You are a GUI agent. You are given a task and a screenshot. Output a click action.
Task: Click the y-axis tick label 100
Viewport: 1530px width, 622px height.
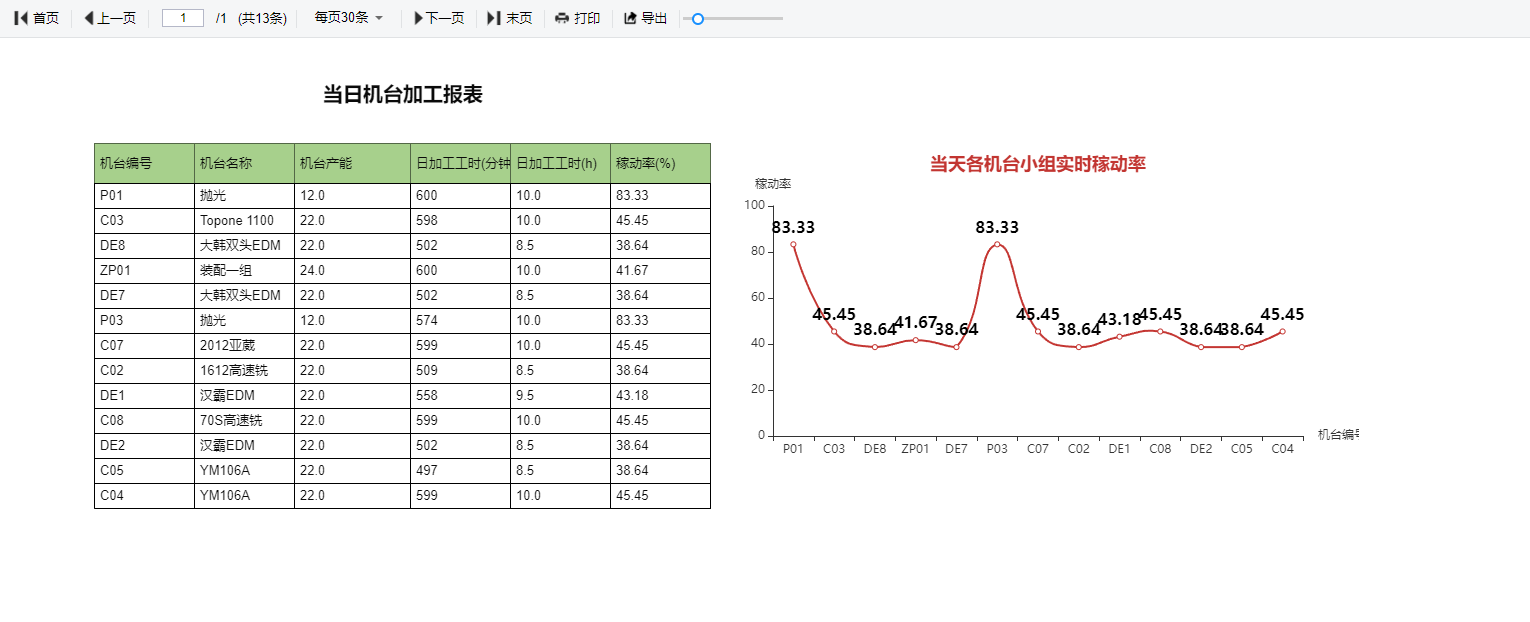click(755, 205)
